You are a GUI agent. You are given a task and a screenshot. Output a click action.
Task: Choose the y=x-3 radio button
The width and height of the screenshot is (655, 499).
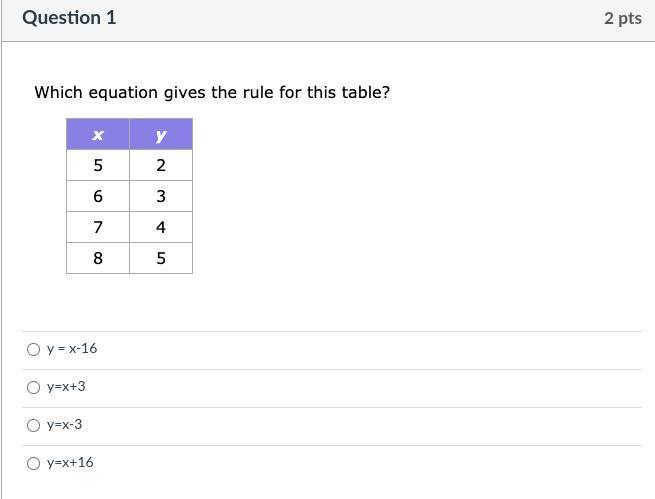(34, 425)
